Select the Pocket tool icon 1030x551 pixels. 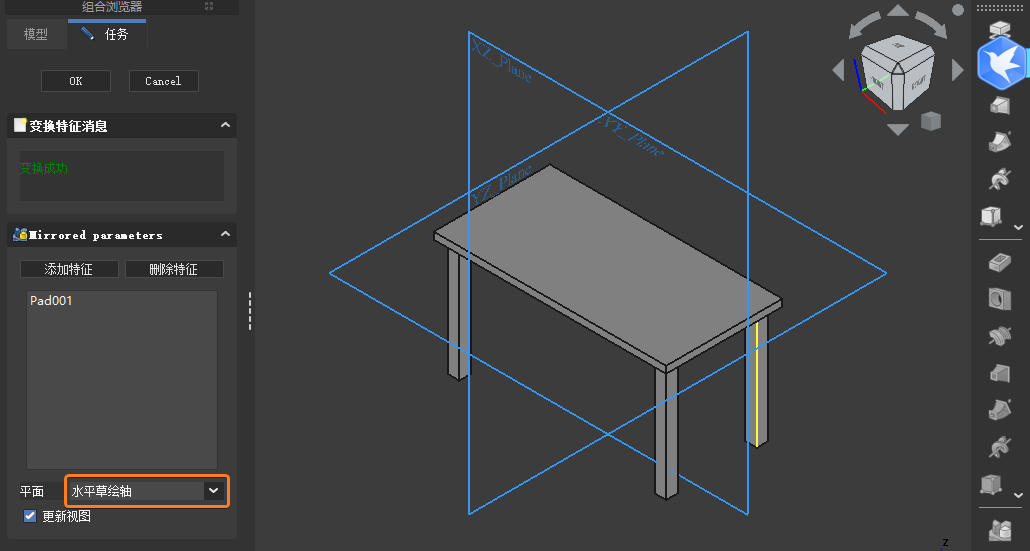[x=999, y=263]
